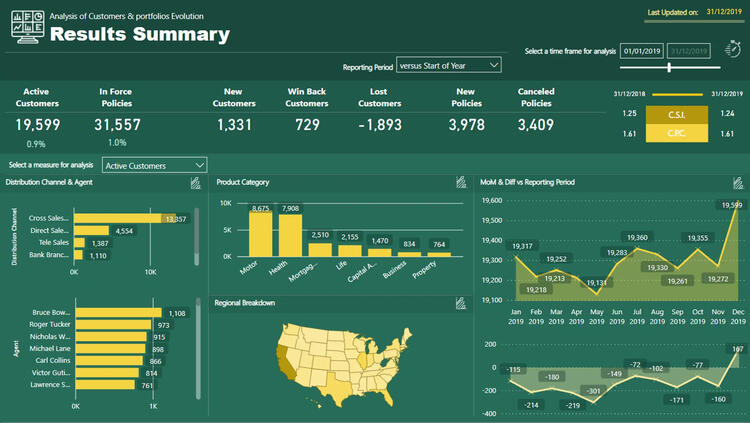Click the time frame slider handle
The width and height of the screenshot is (750, 423).
(669, 67)
